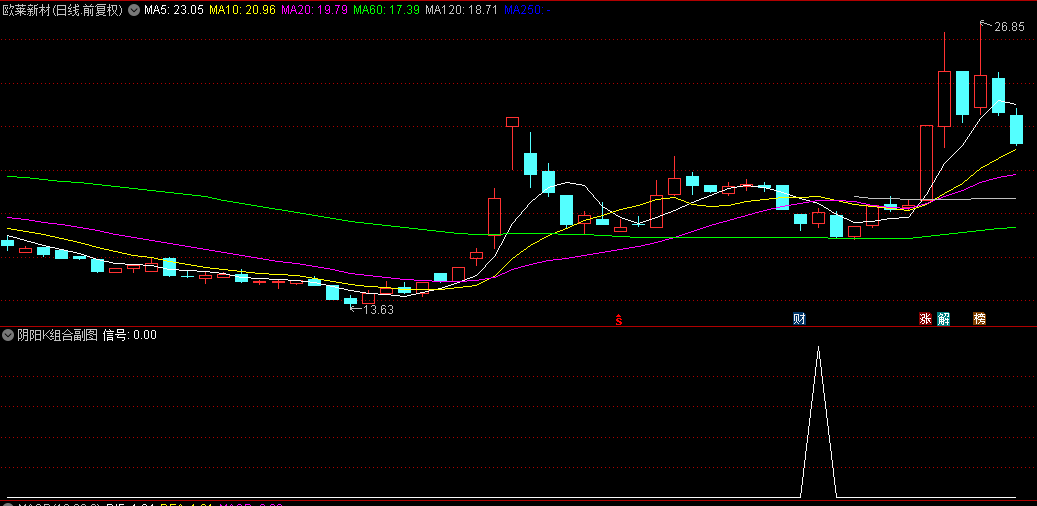Click the MA250 label

click(x=527, y=10)
